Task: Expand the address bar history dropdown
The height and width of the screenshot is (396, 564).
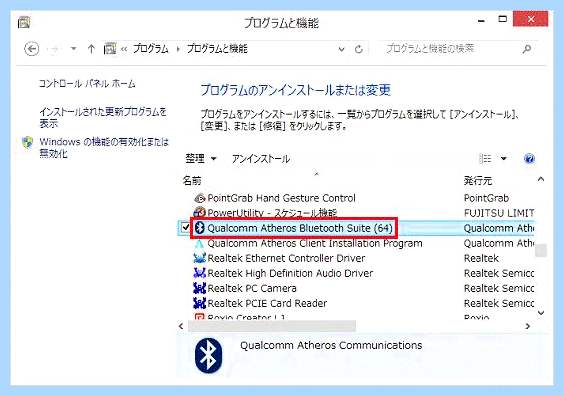Action: (x=341, y=49)
